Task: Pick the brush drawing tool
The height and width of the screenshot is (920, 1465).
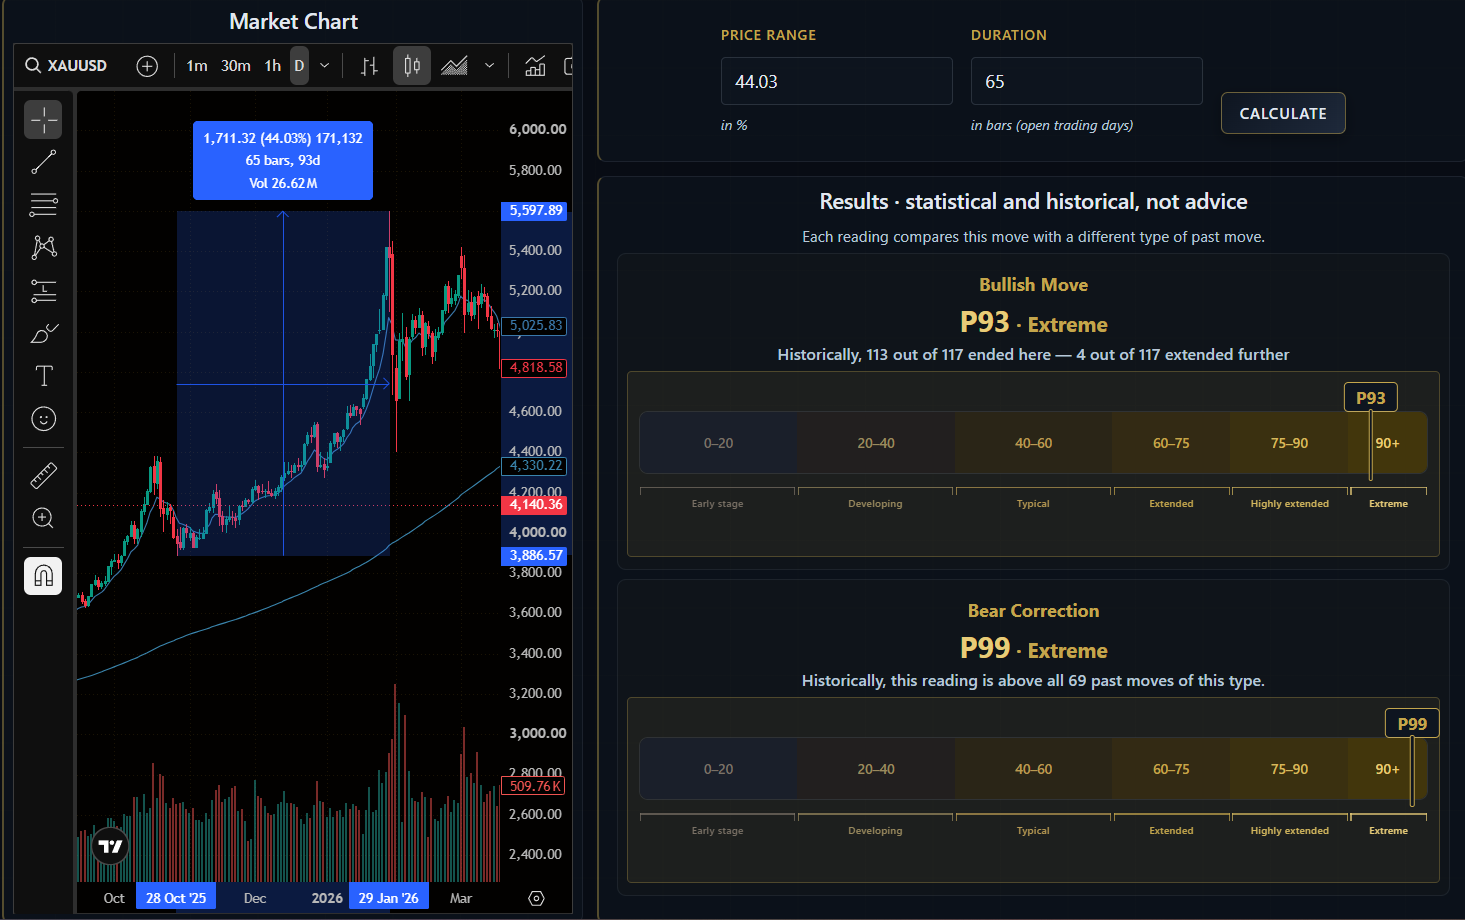Action: coord(43,334)
